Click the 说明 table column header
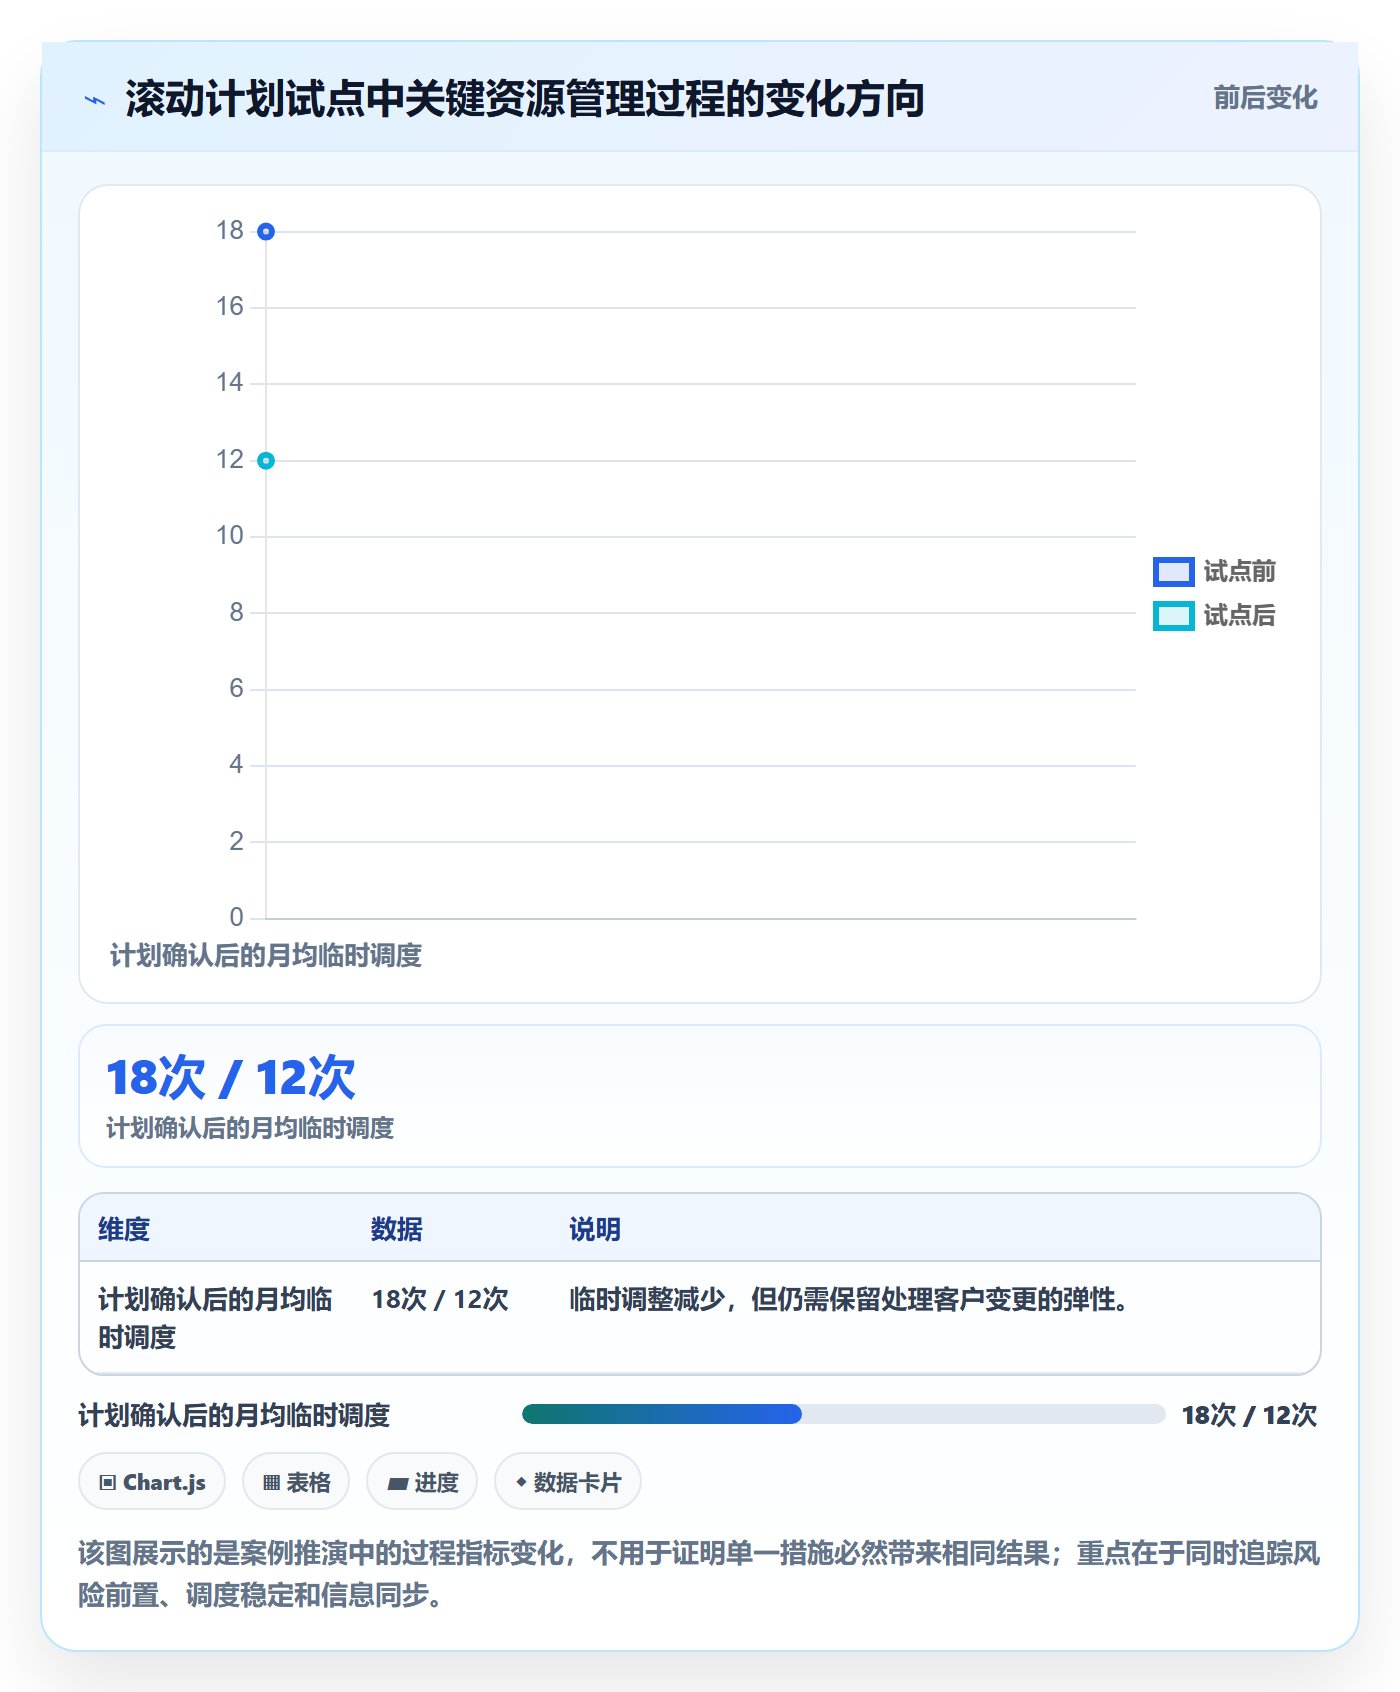This screenshot has height=1692, width=1400. pos(595,1229)
